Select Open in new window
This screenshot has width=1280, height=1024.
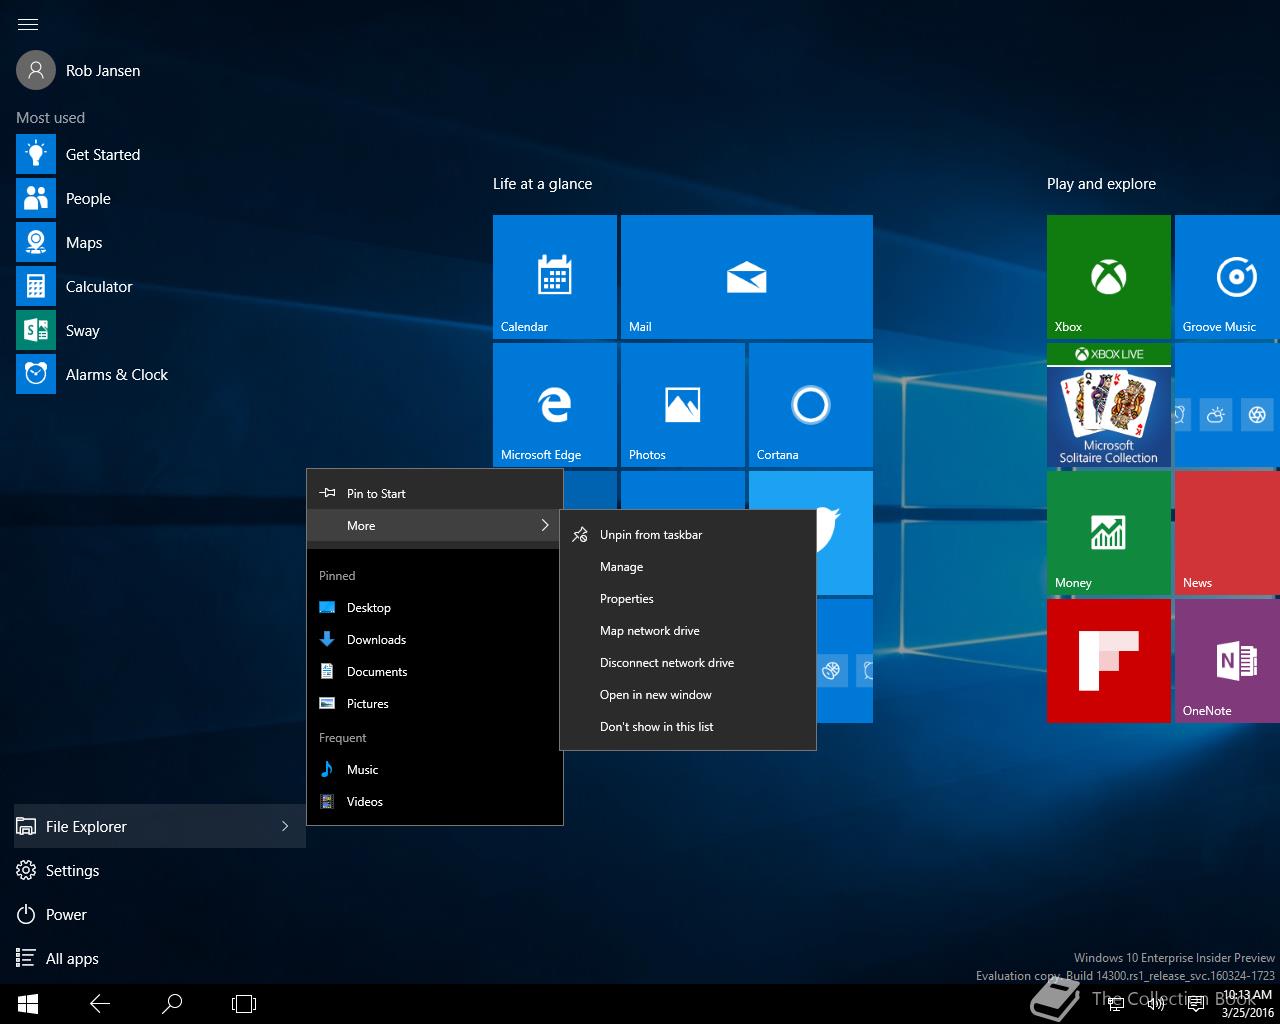[688, 694]
